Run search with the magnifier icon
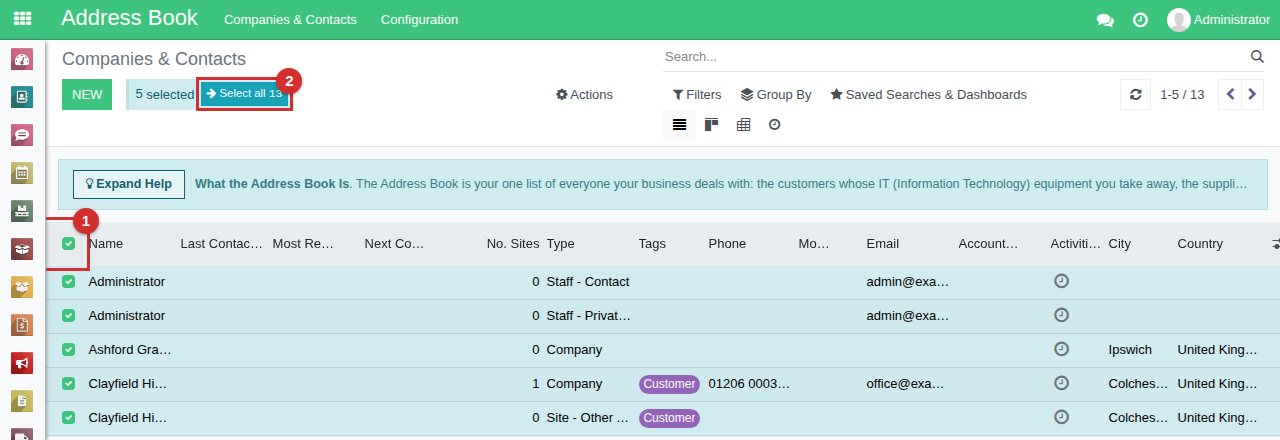 1258,57
